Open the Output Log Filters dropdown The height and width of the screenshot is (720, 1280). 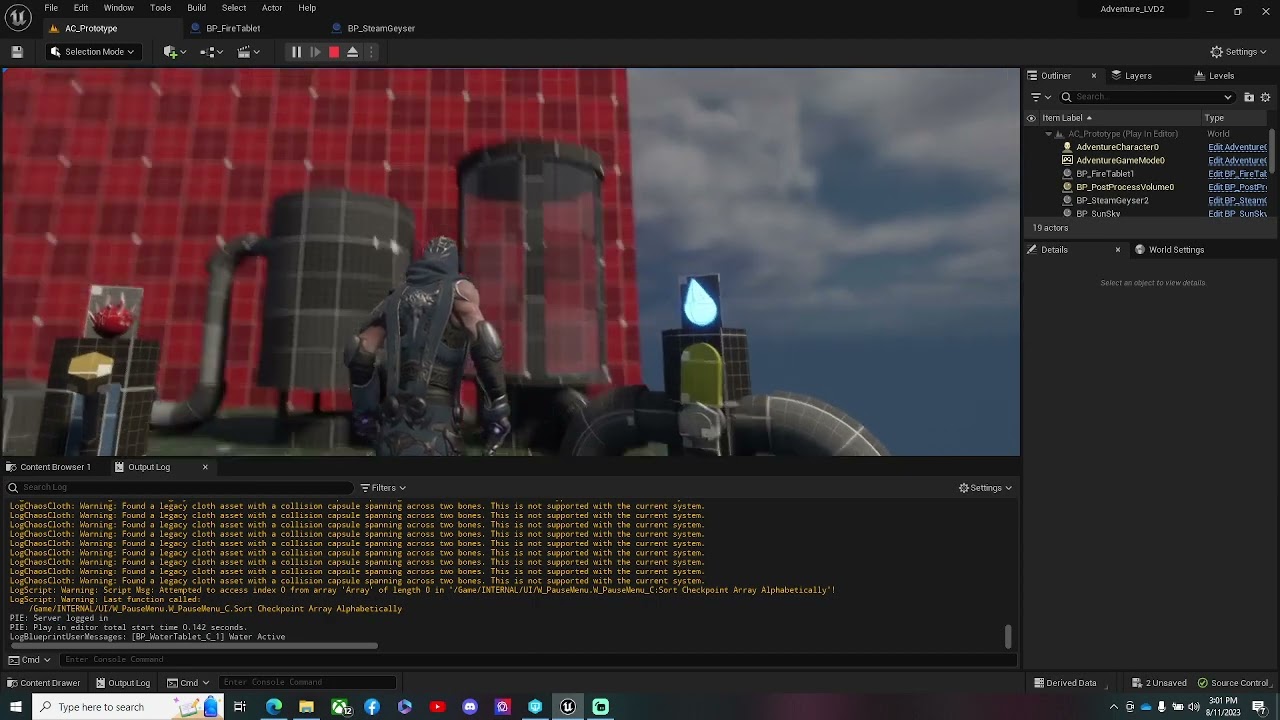click(x=383, y=488)
